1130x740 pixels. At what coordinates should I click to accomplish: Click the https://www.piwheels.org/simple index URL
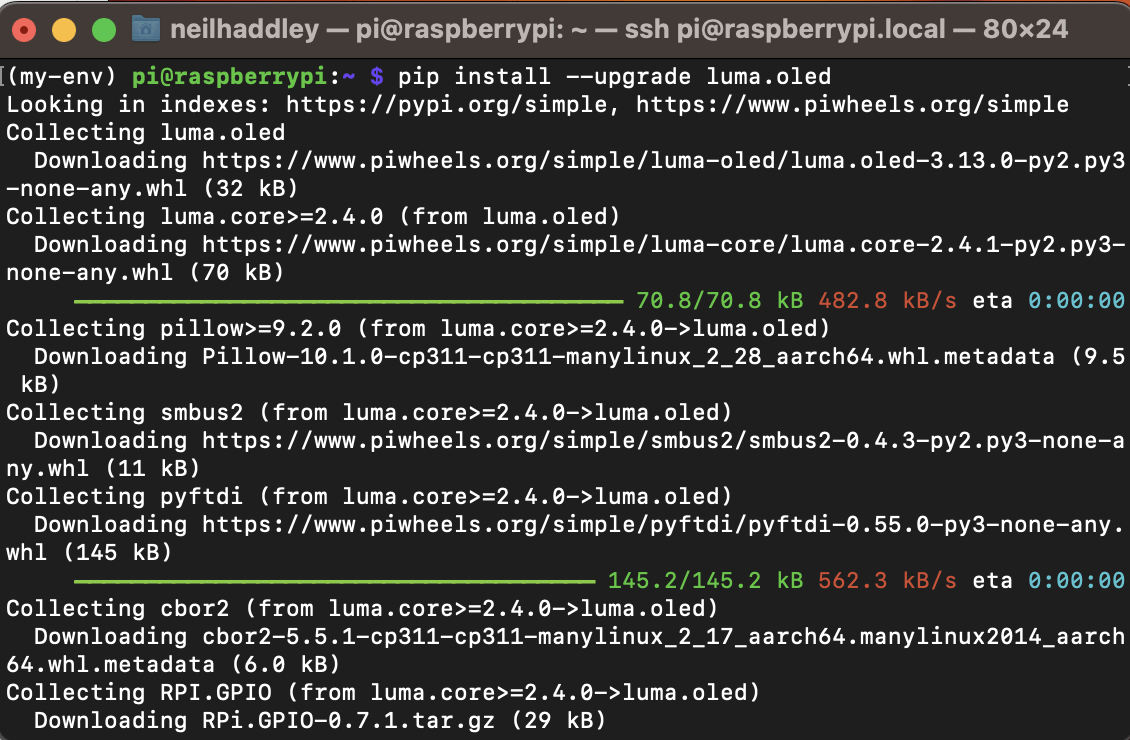click(x=852, y=104)
